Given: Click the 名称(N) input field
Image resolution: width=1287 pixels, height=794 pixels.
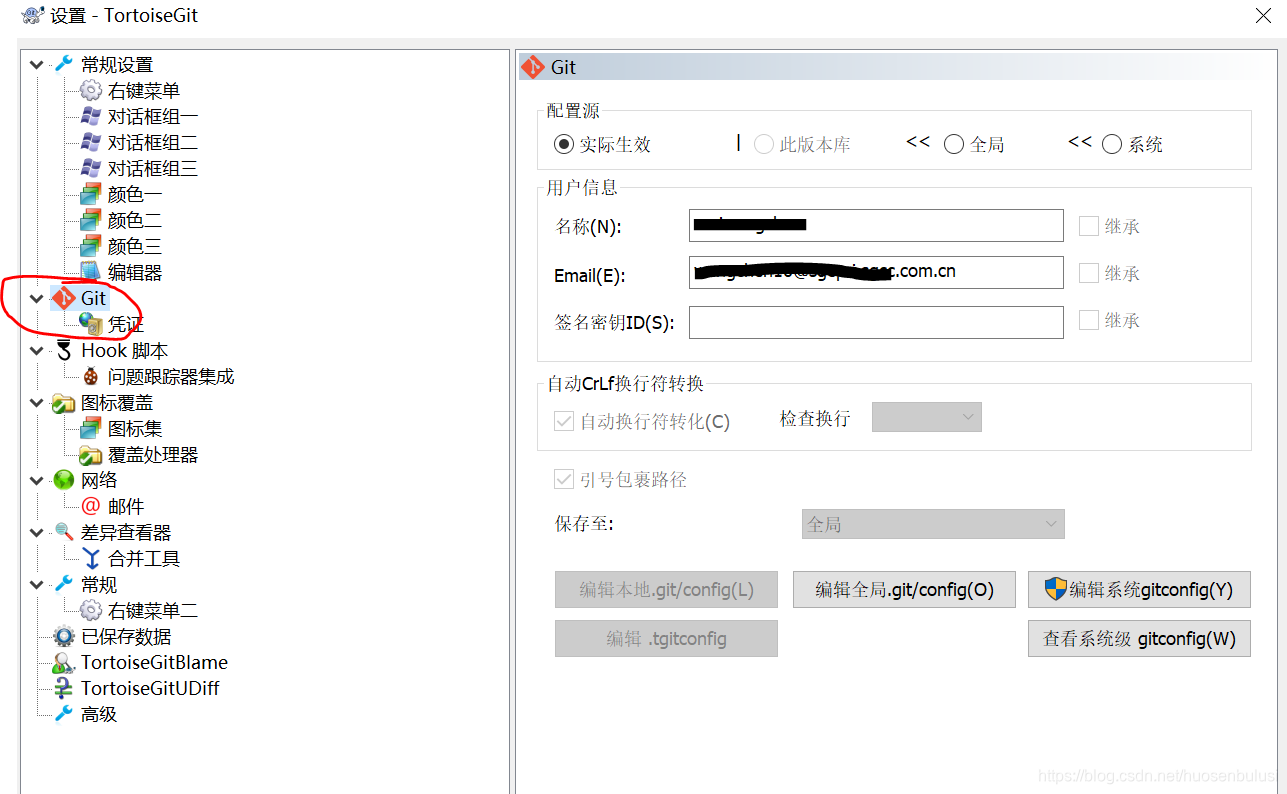Looking at the screenshot, I should [x=876, y=226].
